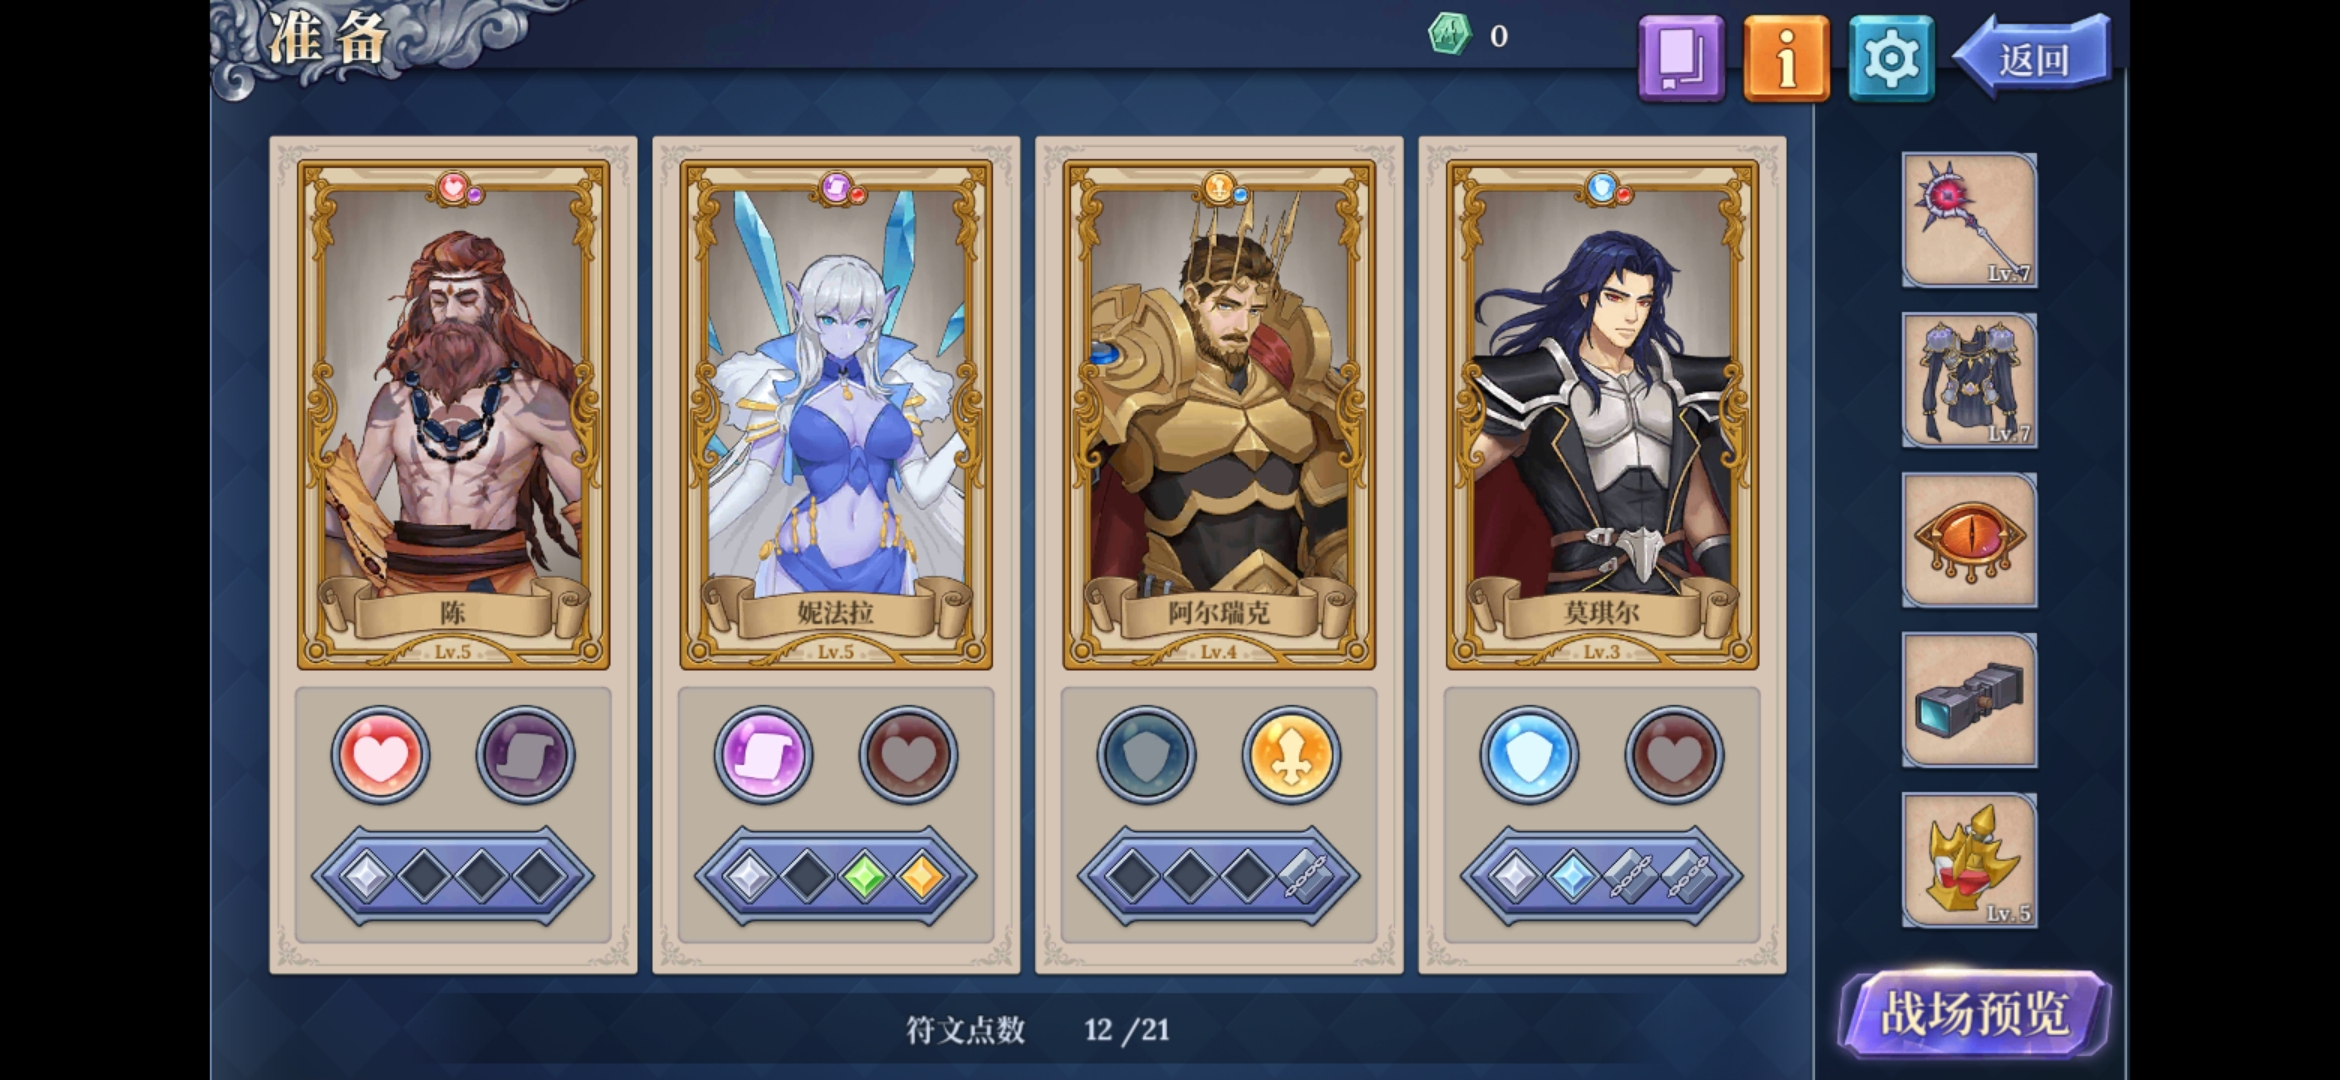Toggle 妮法拉's purple scroll skill orb
Screen dimensions: 2340x1080
pos(763,755)
